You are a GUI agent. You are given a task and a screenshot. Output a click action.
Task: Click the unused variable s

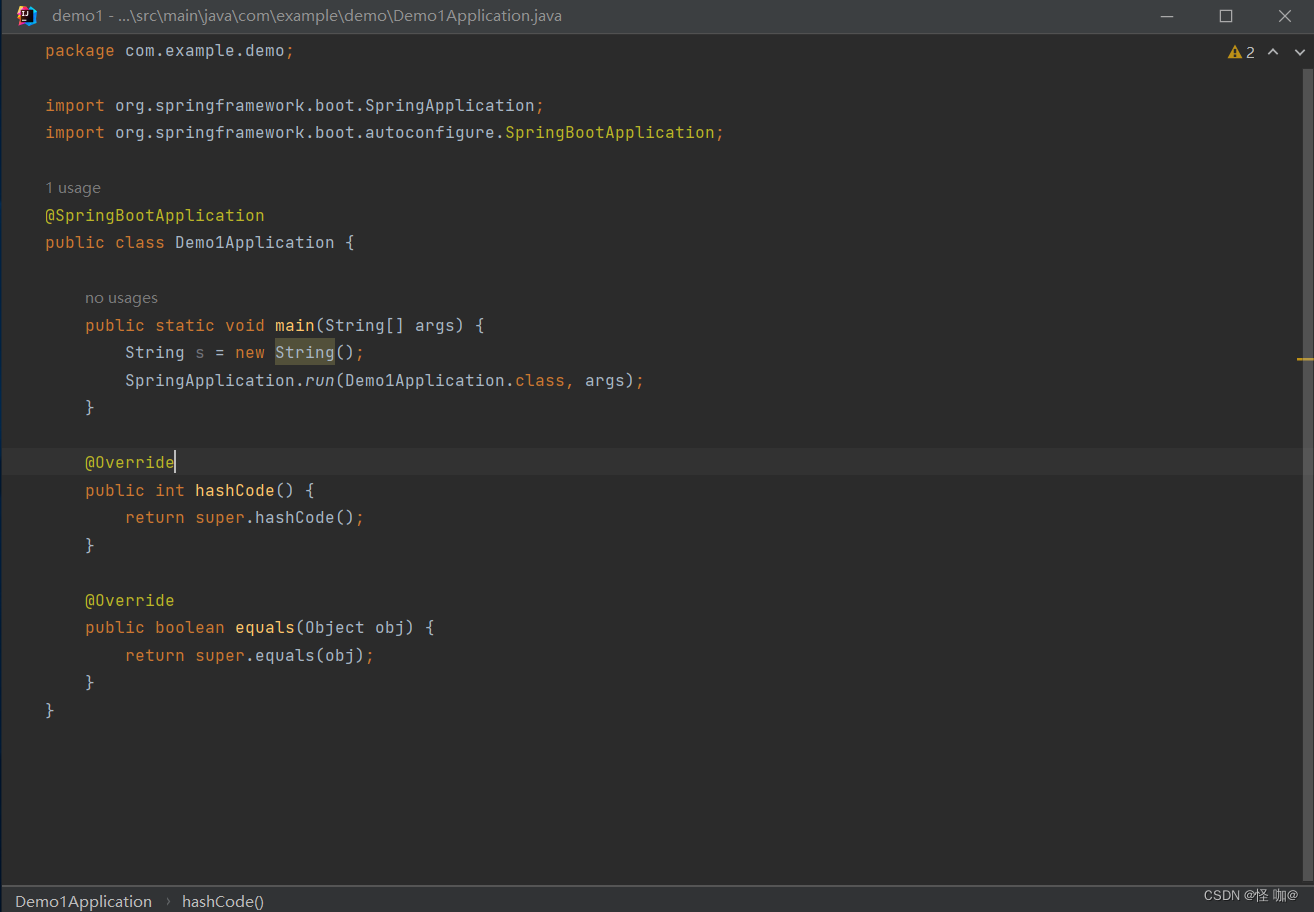point(200,352)
